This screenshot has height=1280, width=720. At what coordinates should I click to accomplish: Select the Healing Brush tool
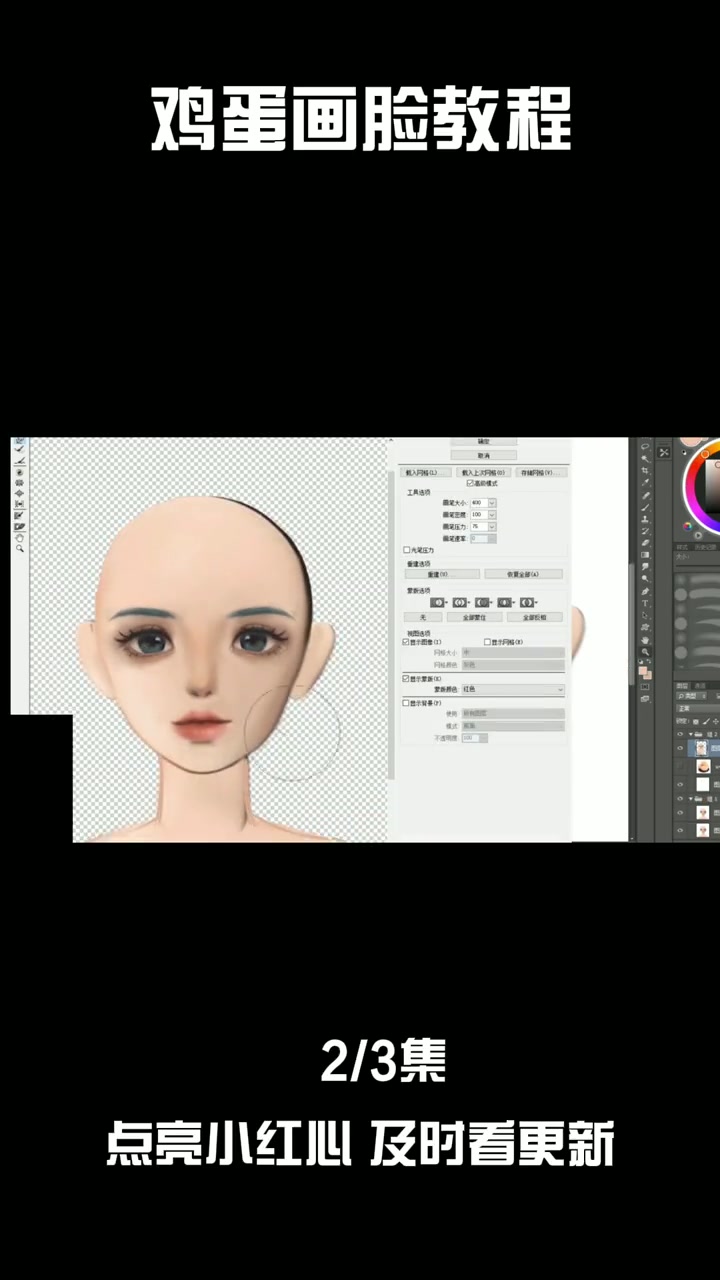[x=645, y=495]
